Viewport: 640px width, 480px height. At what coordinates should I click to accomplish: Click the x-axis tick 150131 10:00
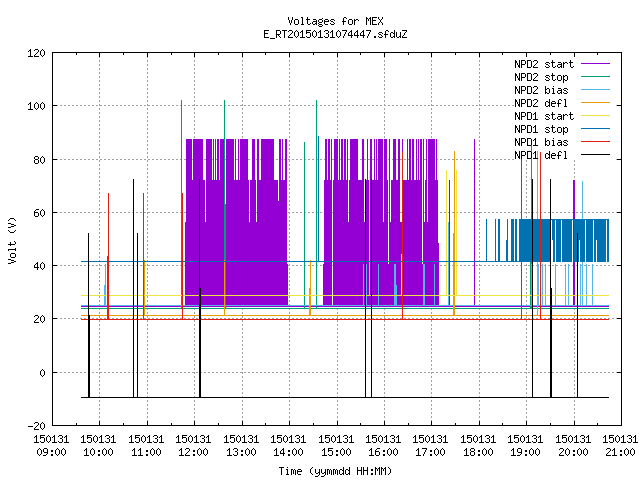pyautogui.click(x=98, y=446)
